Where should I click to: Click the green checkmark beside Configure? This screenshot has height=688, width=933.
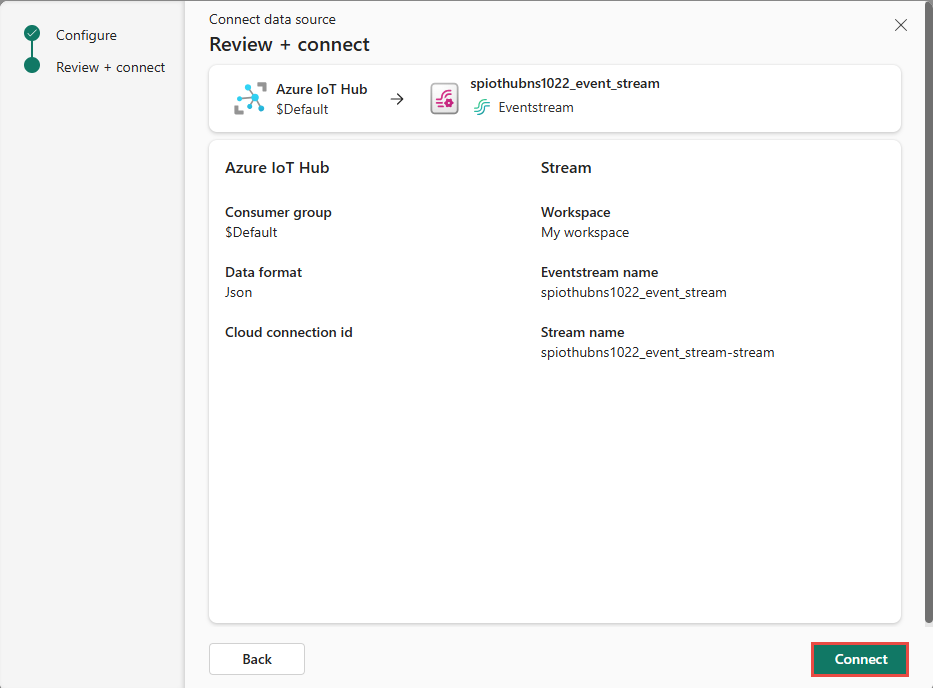pyautogui.click(x=30, y=35)
